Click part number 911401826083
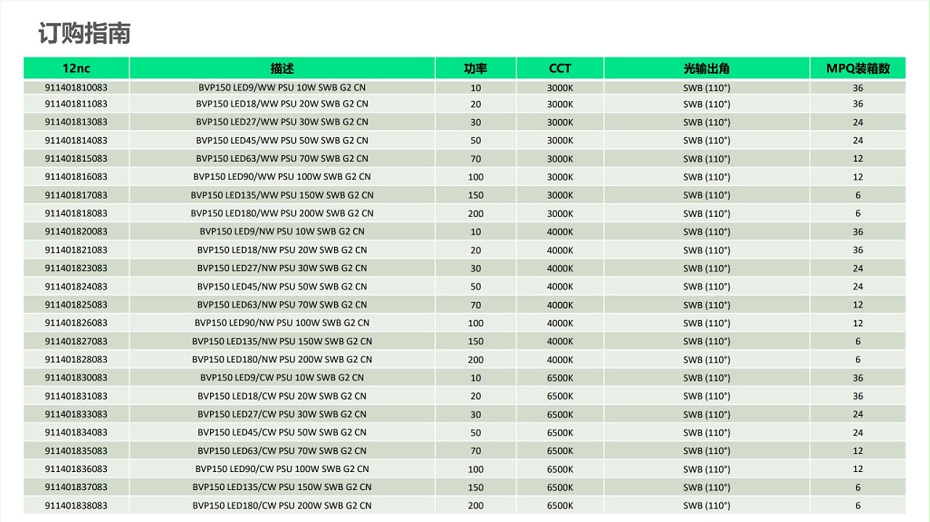 [76, 323]
